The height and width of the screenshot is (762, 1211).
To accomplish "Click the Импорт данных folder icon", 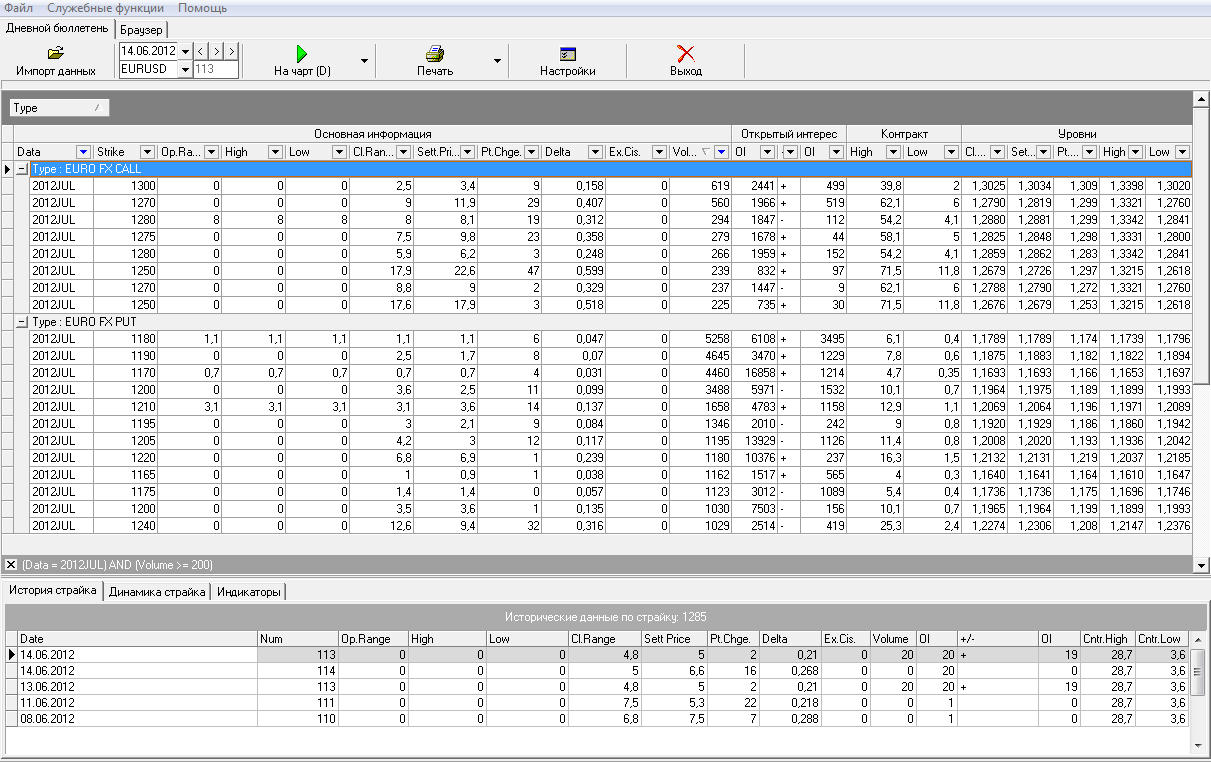I will pyautogui.click(x=56, y=54).
